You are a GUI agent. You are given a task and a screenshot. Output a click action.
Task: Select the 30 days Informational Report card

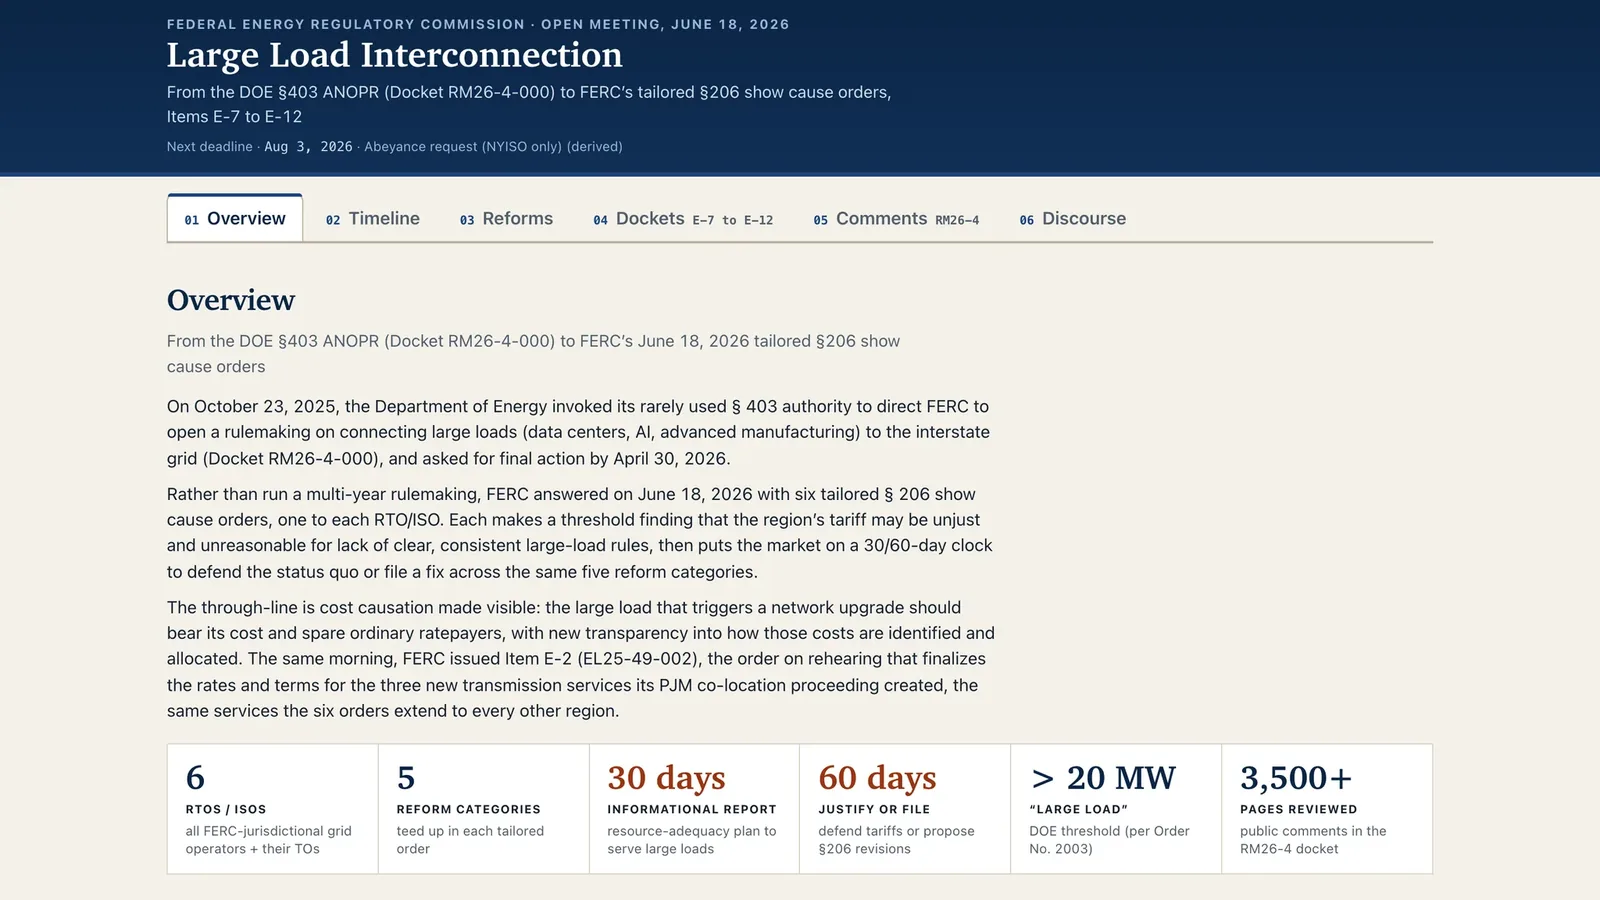[x=694, y=809]
